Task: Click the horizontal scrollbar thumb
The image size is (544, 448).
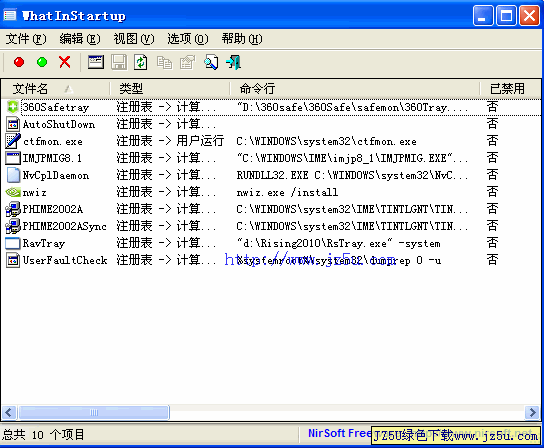Action: click(94, 413)
